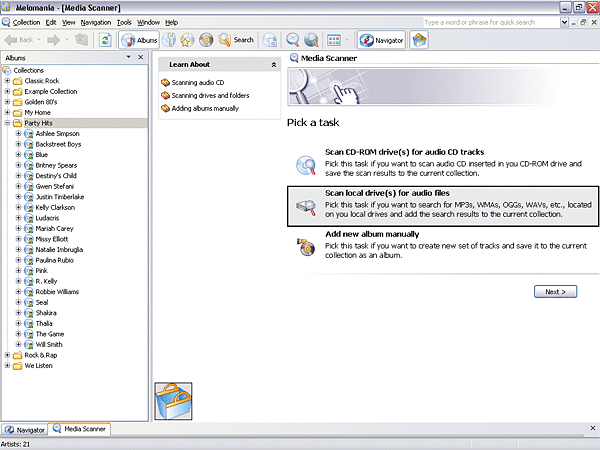Click the Forward arrow button
The width and height of the screenshot is (600, 450).
pos(54,40)
